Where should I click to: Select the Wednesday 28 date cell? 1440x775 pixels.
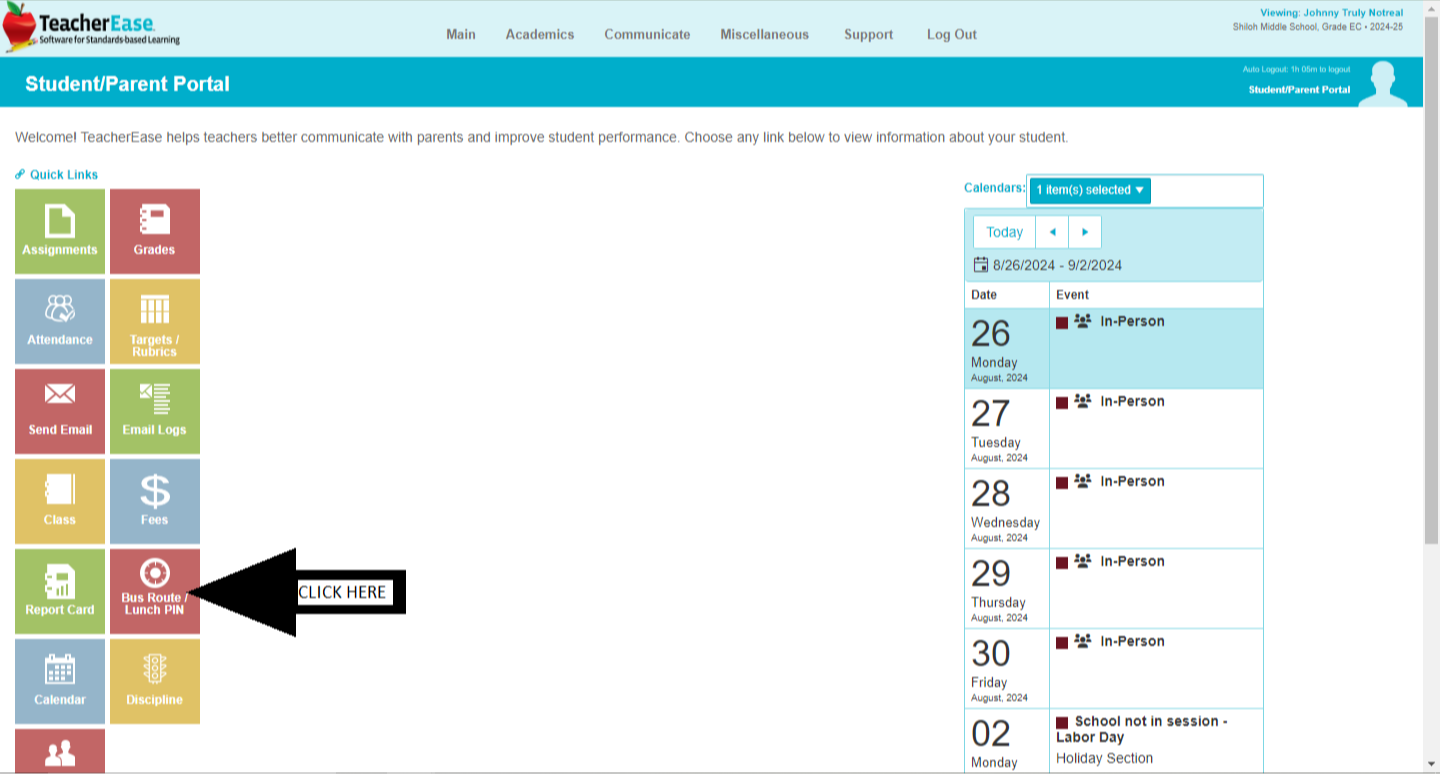click(x=1007, y=508)
